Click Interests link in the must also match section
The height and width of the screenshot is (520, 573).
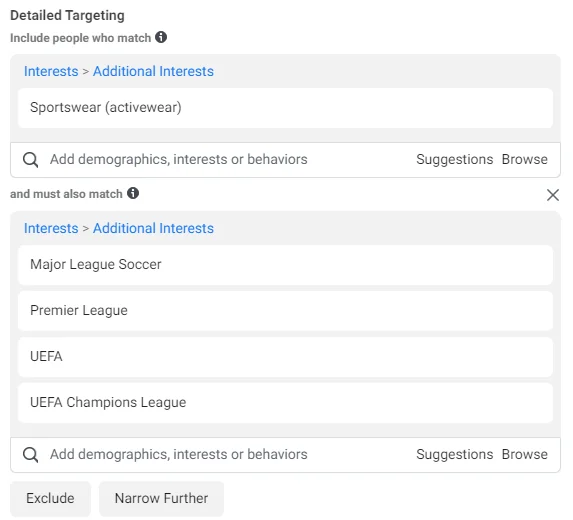coord(51,228)
